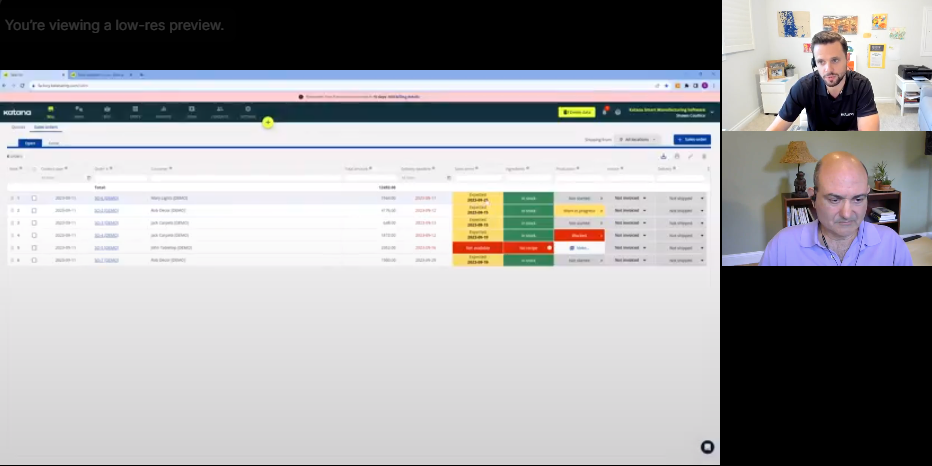
Task: Open the Stock section icon
Action: tap(135, 112)
